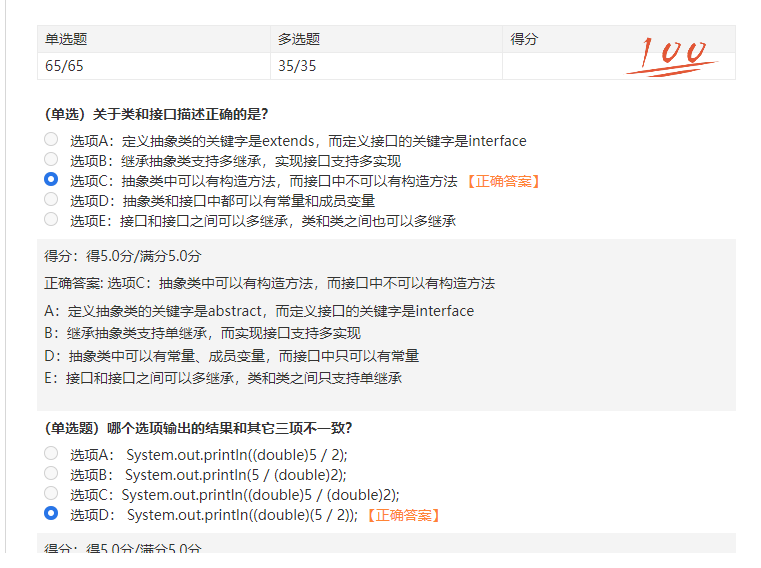Screen dimensions: 761x568
Task: Click the orange 正确答案 tag beside println option D
Action: click(402, 515)
